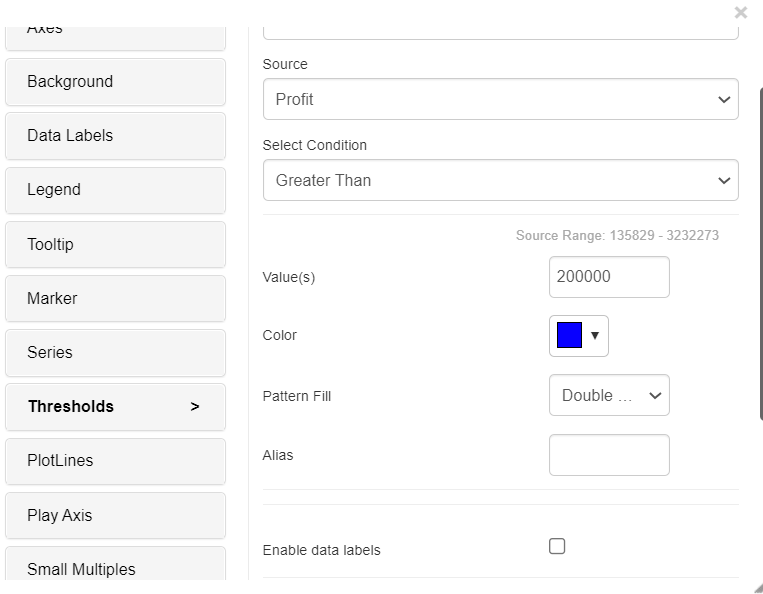Image resolution: width=763 pixels, height=594 pixels.
Task: Expand the Pattern Fill dropdown
Action: [x=609, y=396]
